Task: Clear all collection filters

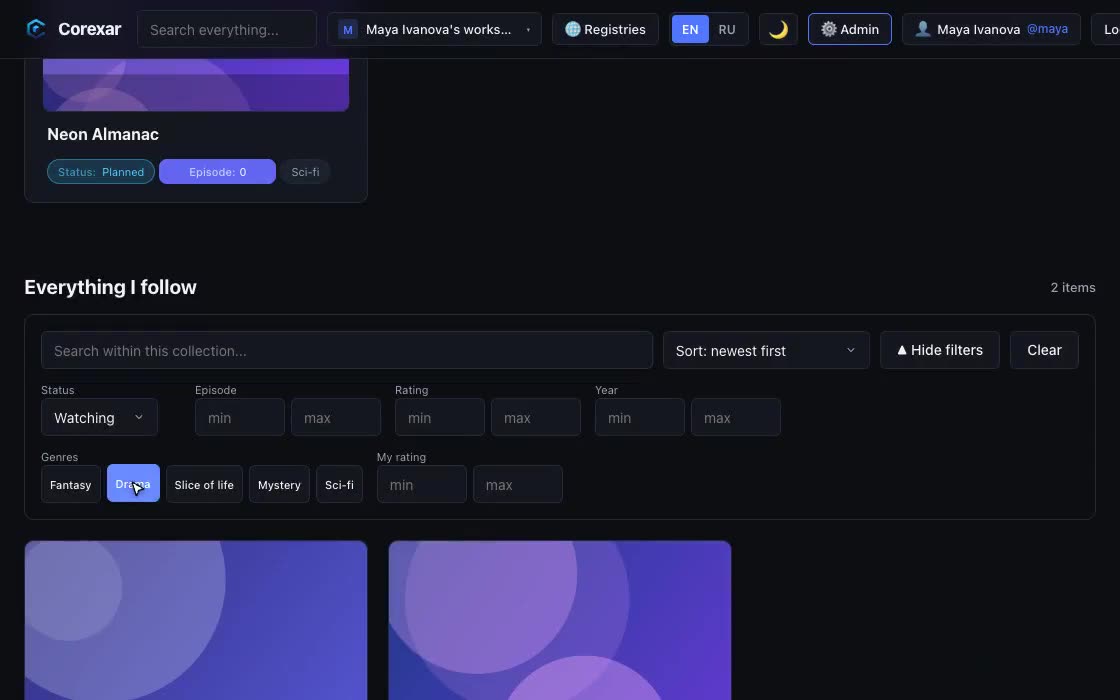Action: pyautogui.click(x=1044, y=350)
